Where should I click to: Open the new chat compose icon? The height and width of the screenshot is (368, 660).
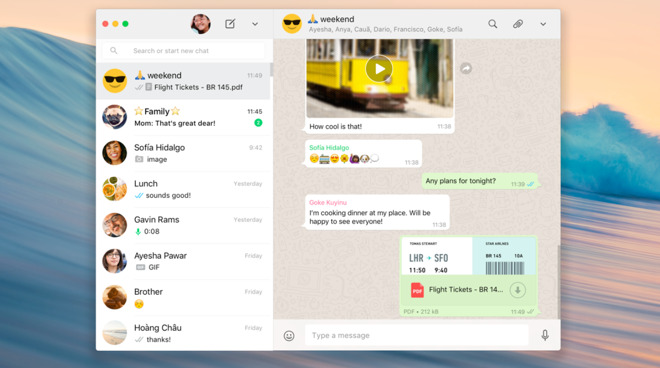[230, 24]
